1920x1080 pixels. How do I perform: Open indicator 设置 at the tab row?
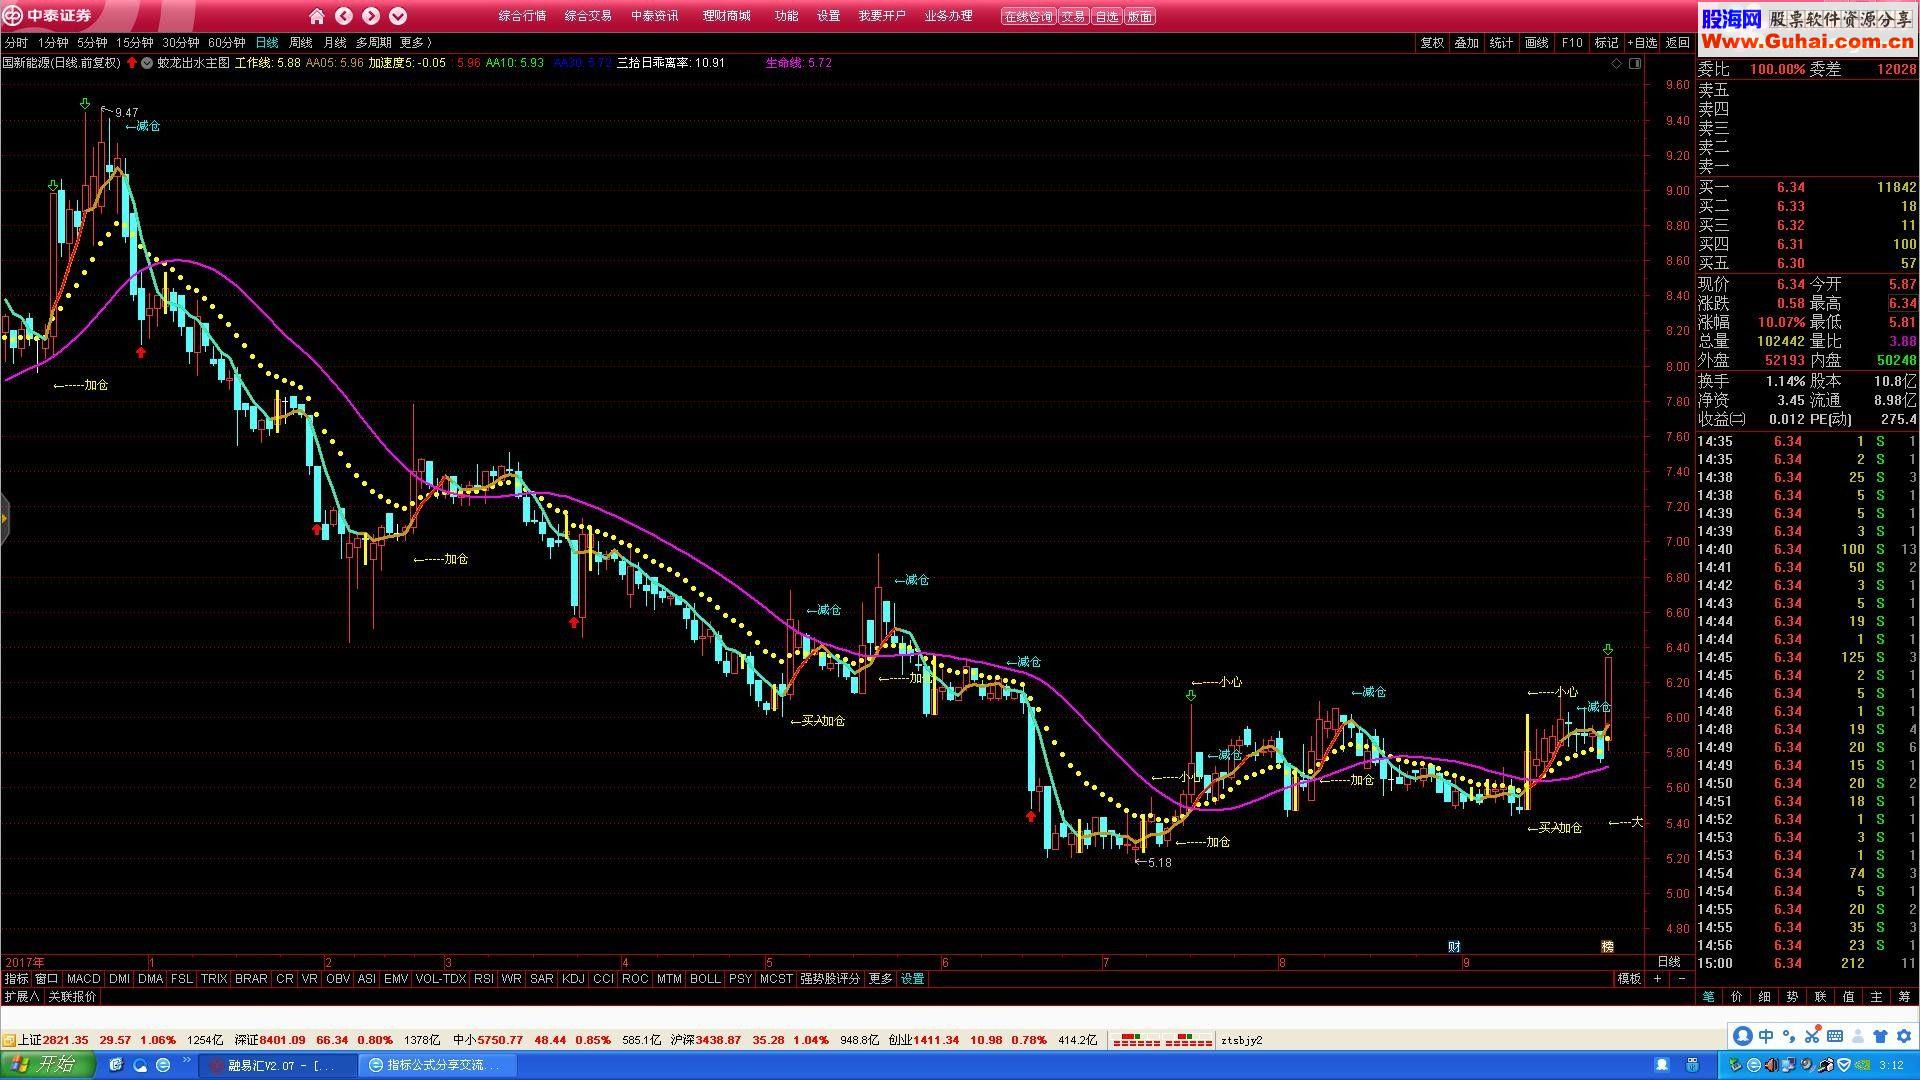913,979
